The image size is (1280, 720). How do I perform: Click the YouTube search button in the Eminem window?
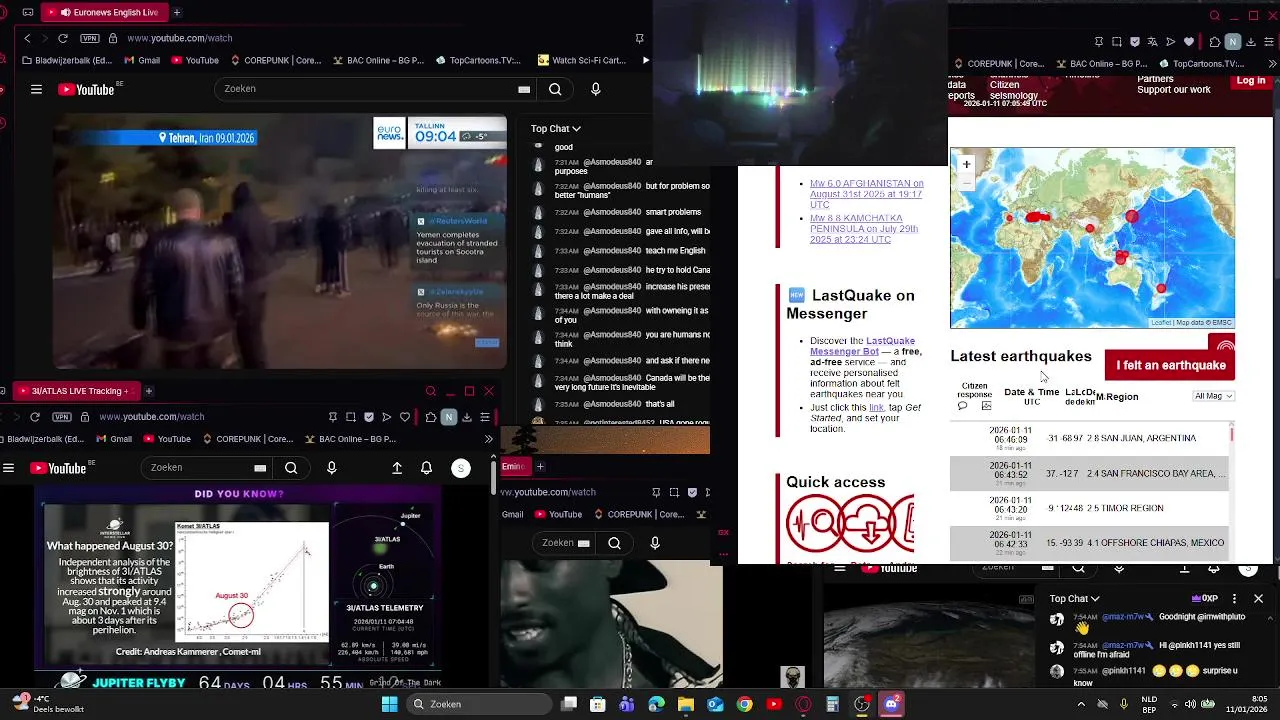point(614,543)
